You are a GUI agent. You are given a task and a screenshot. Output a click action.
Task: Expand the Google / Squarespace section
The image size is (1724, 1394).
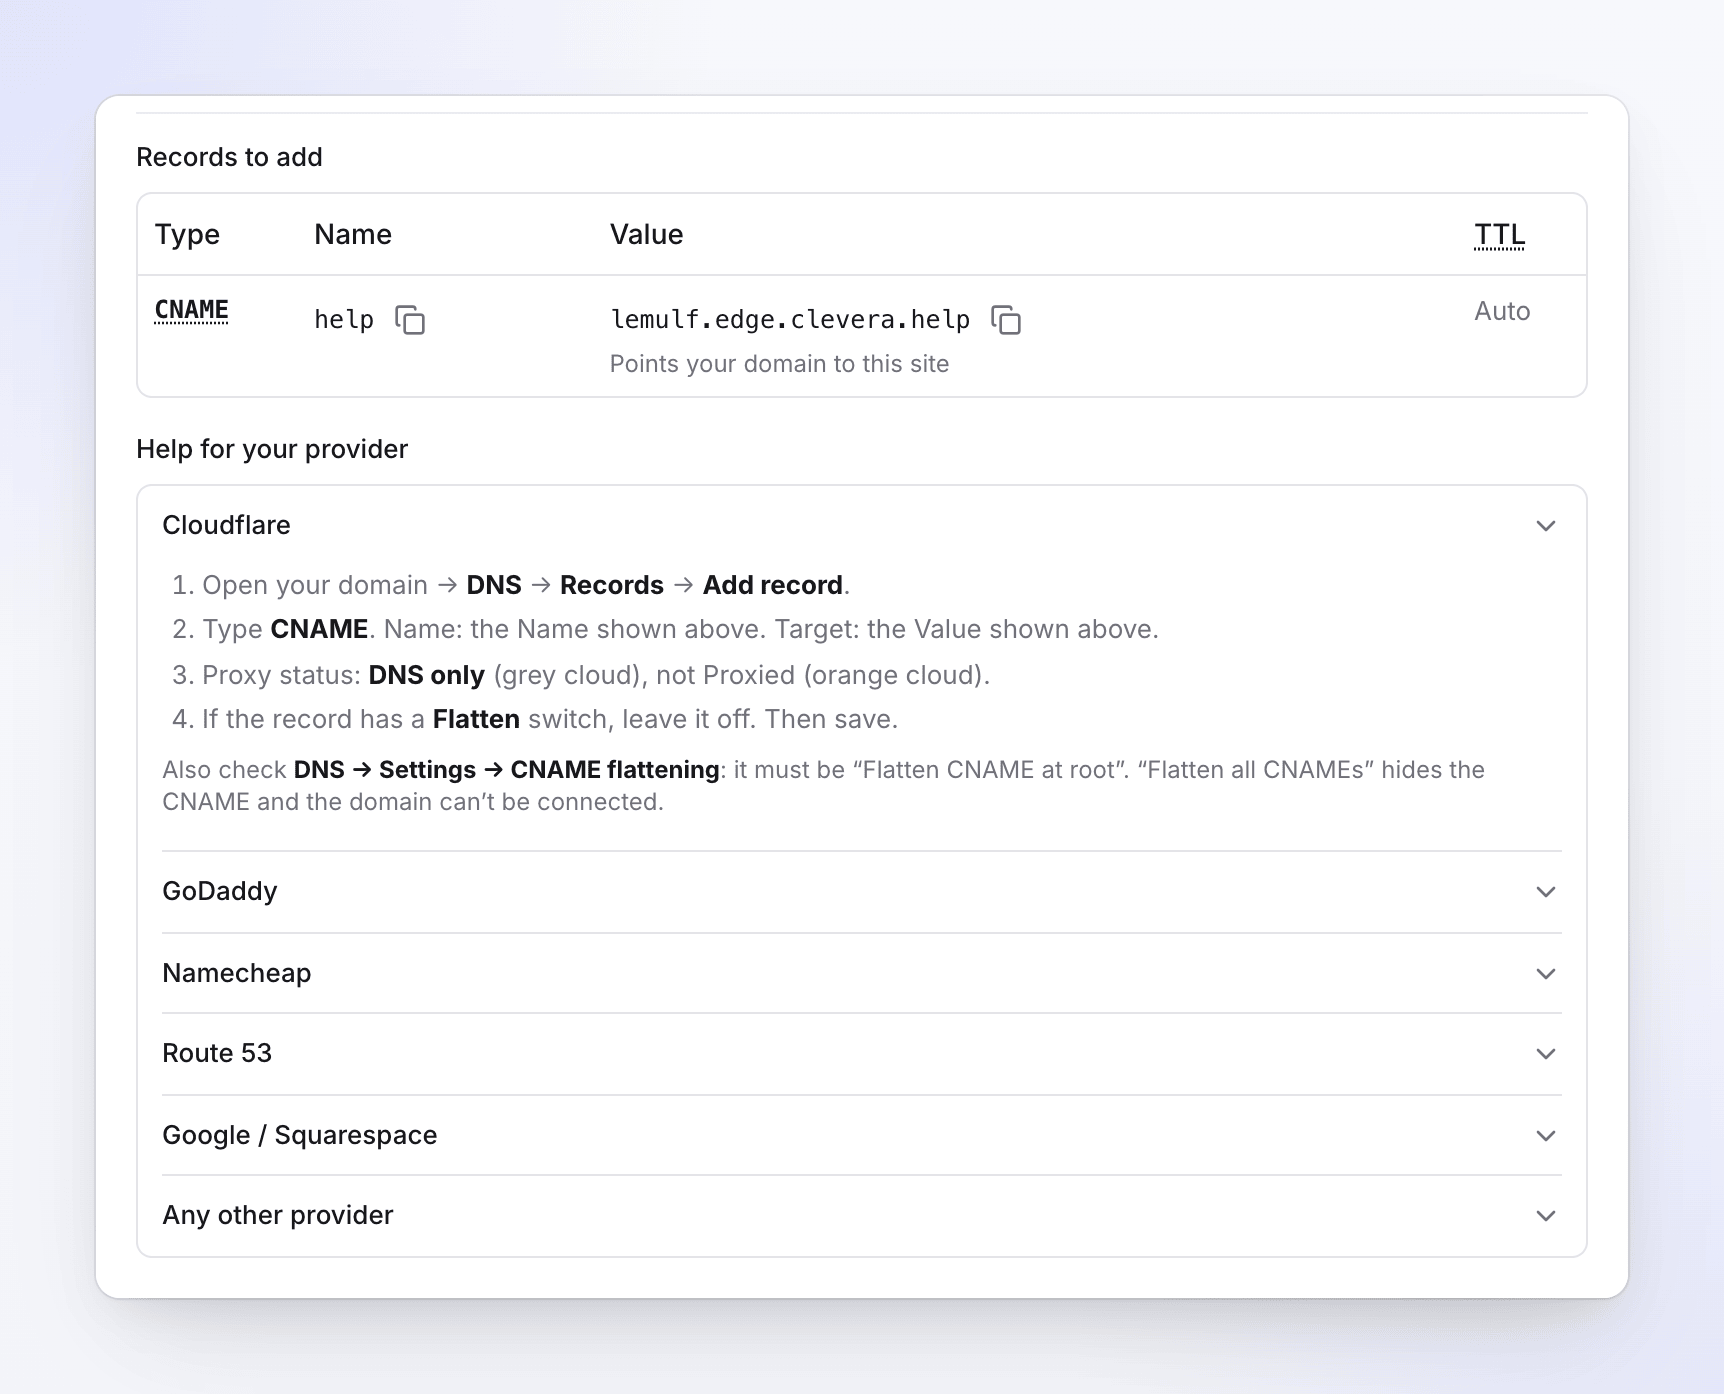[862, 1135]
